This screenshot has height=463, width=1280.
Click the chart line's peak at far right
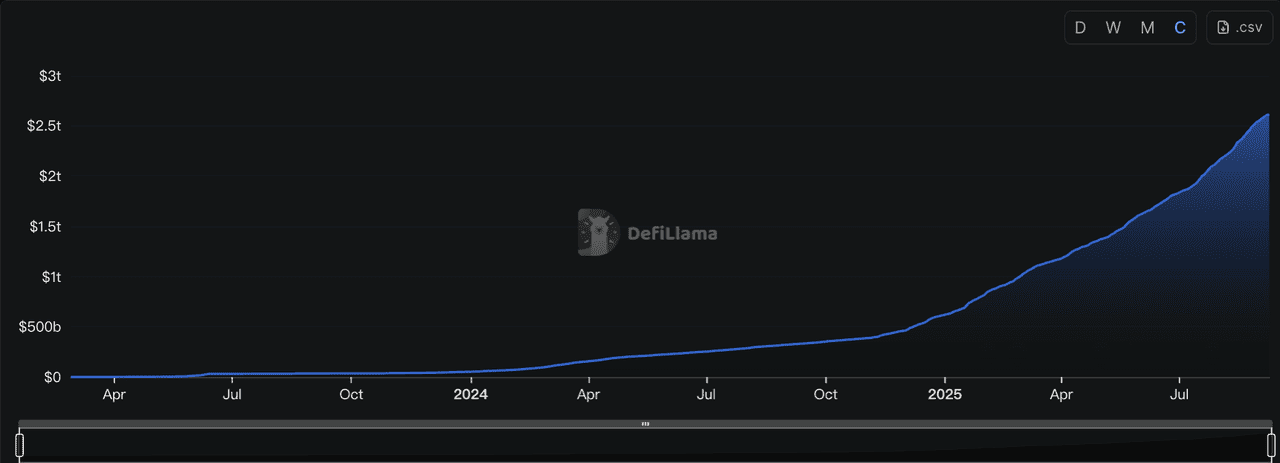(x=1268, y=115)
